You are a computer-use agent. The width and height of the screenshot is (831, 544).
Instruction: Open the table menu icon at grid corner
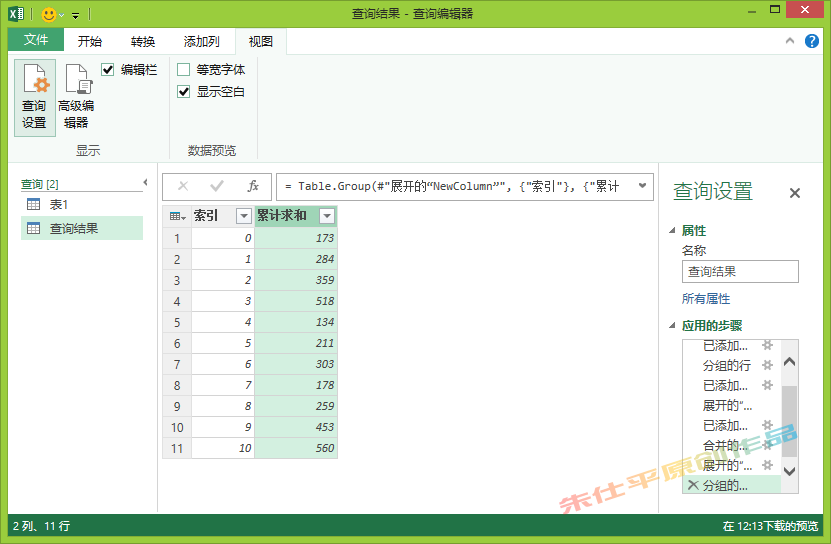(178, 216)
